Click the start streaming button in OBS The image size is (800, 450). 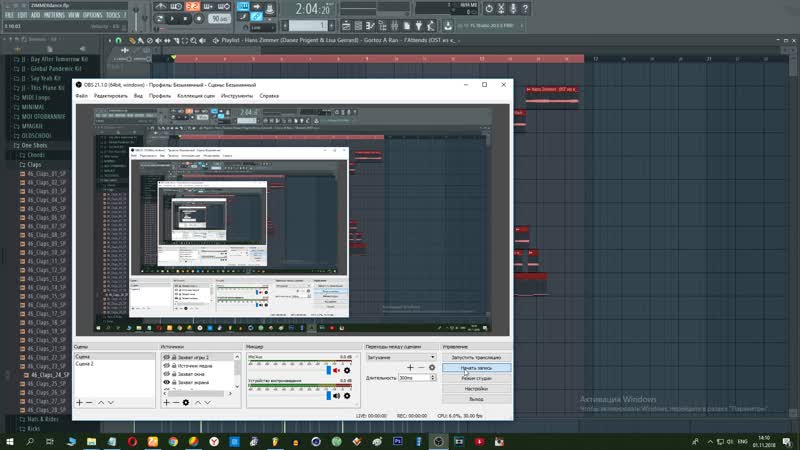click(476, 357)
